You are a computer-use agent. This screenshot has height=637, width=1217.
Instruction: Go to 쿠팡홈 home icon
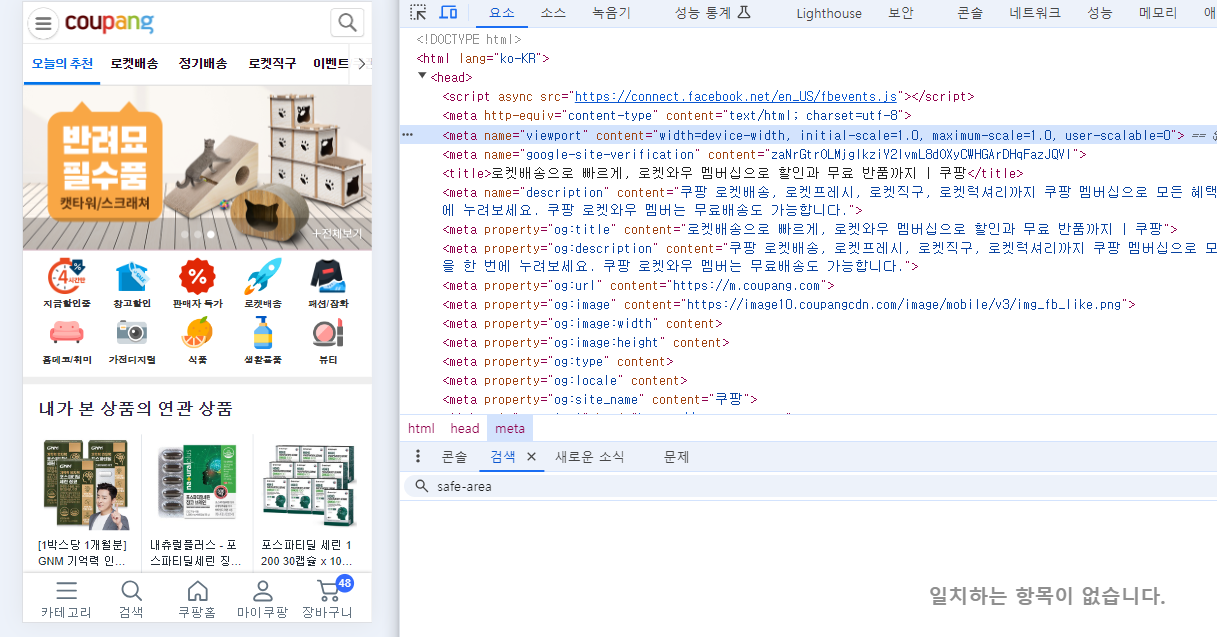(x=198, y=599)
